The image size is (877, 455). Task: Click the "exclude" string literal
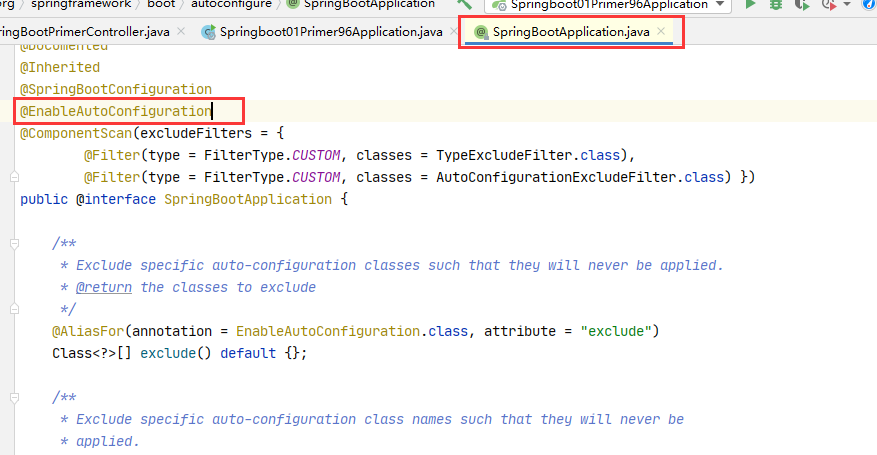616,331
